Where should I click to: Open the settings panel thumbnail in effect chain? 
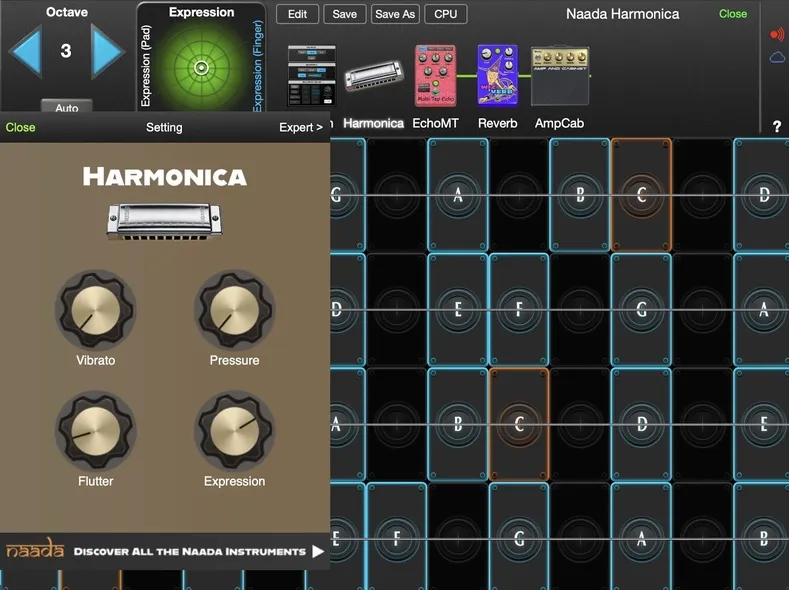pyautogui.click(x=312, y=75)
